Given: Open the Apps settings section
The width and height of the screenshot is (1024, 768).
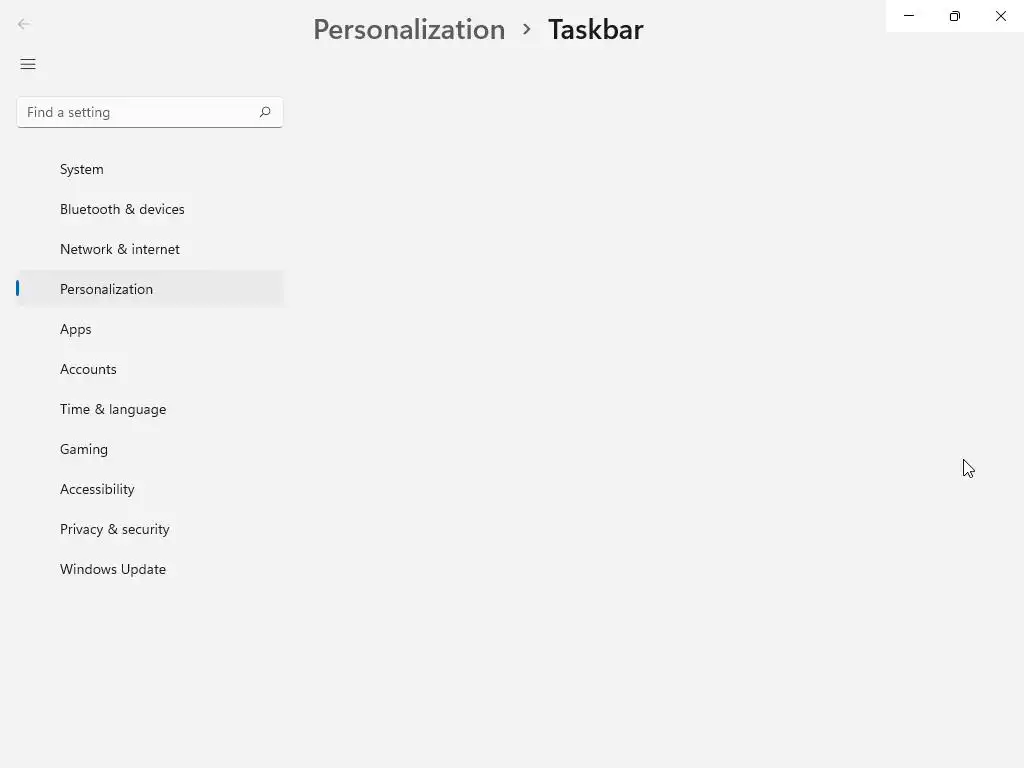Looking at the screenshot, I should pos(76,329).
